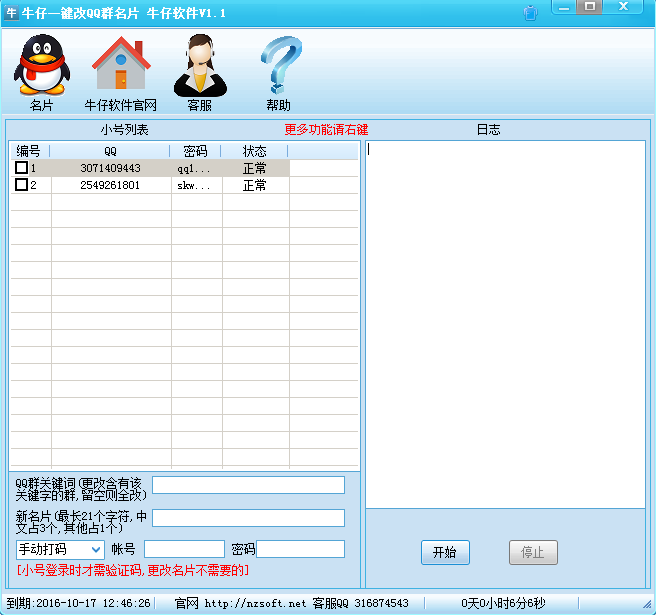Check the box for account row 1
This screenshot has width=656, height=615.
coord(21,168)
